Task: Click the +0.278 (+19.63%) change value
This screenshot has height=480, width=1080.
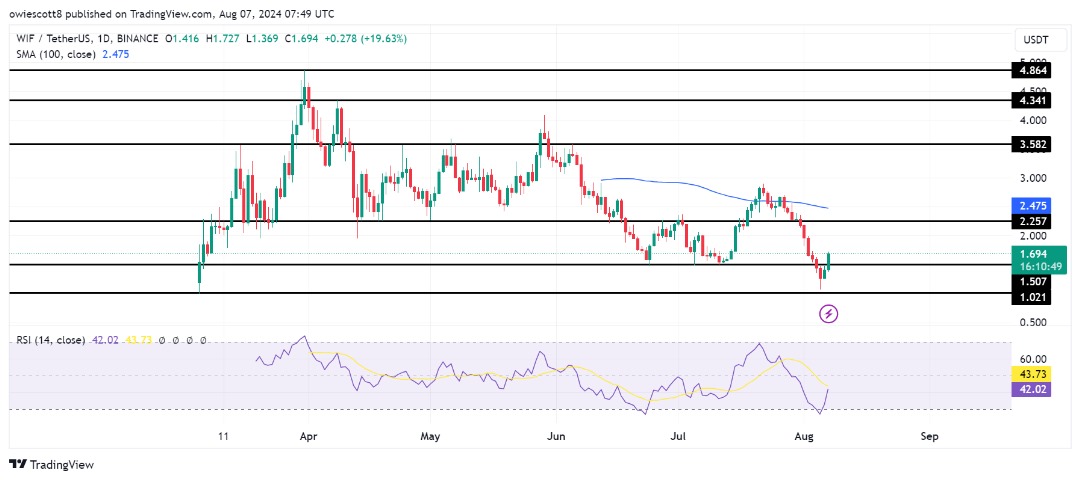Action: (x=368, y=39)
